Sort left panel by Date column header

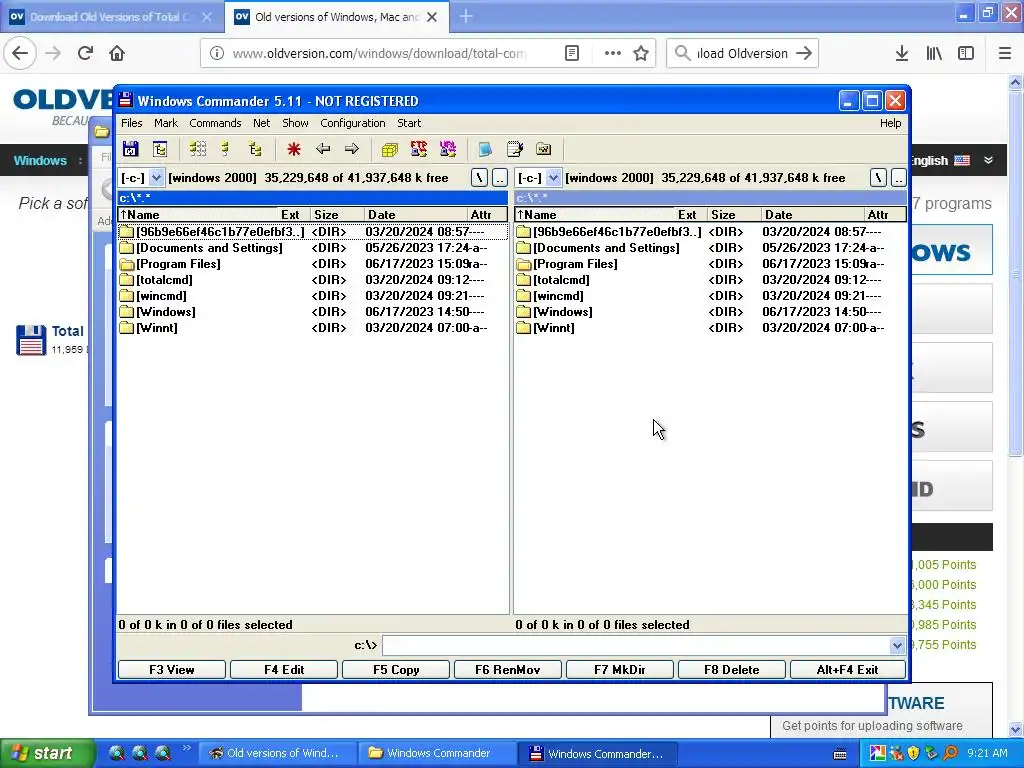tap(415, 215)
